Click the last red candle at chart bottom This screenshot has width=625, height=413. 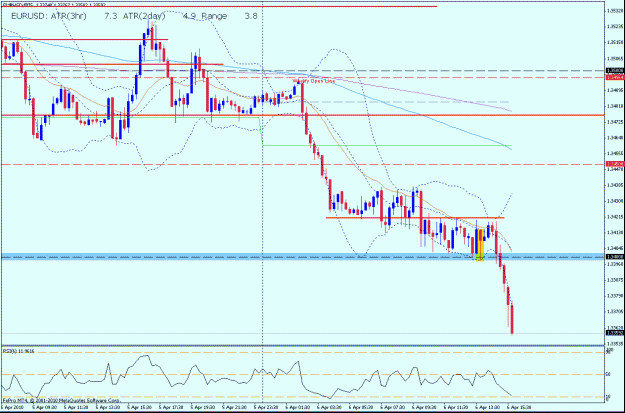pyautogui.click(x=512, y=319)
